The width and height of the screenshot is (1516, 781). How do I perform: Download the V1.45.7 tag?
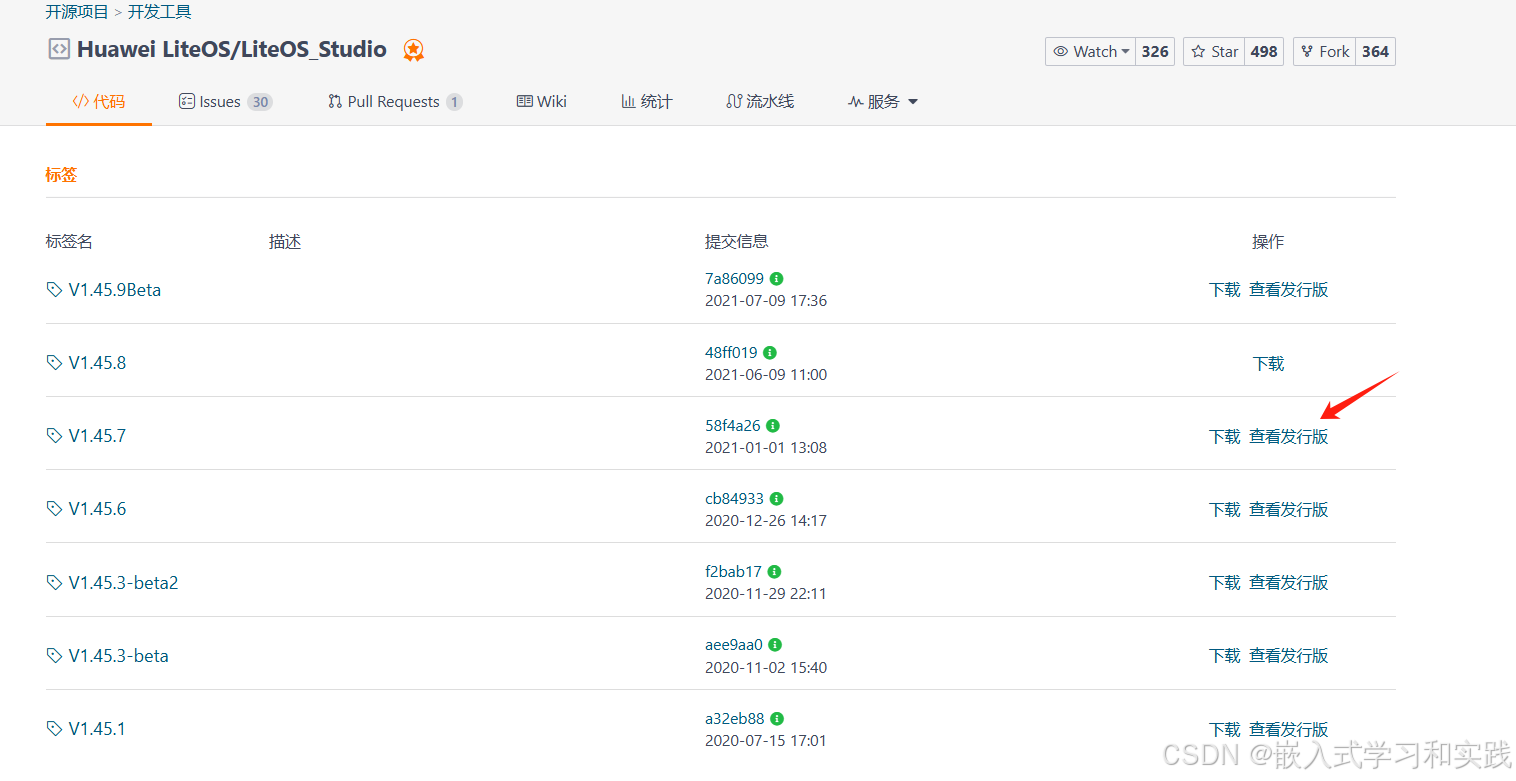point(1225,437)
